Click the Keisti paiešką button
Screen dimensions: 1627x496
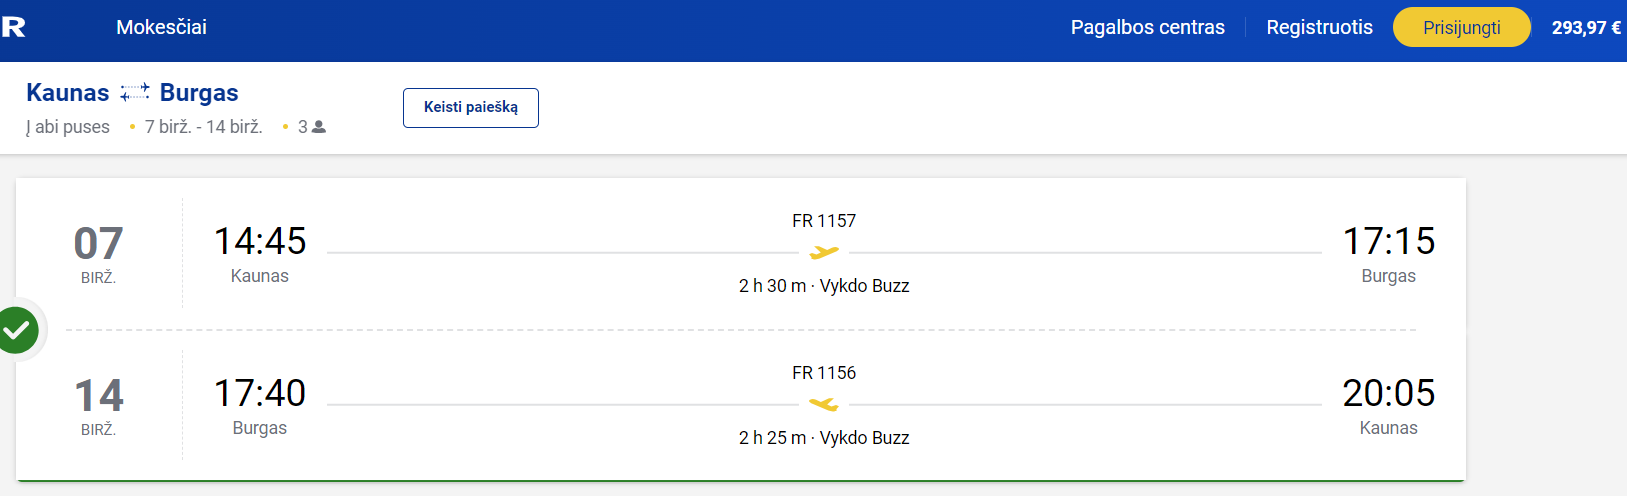click(x=471, y=108)
